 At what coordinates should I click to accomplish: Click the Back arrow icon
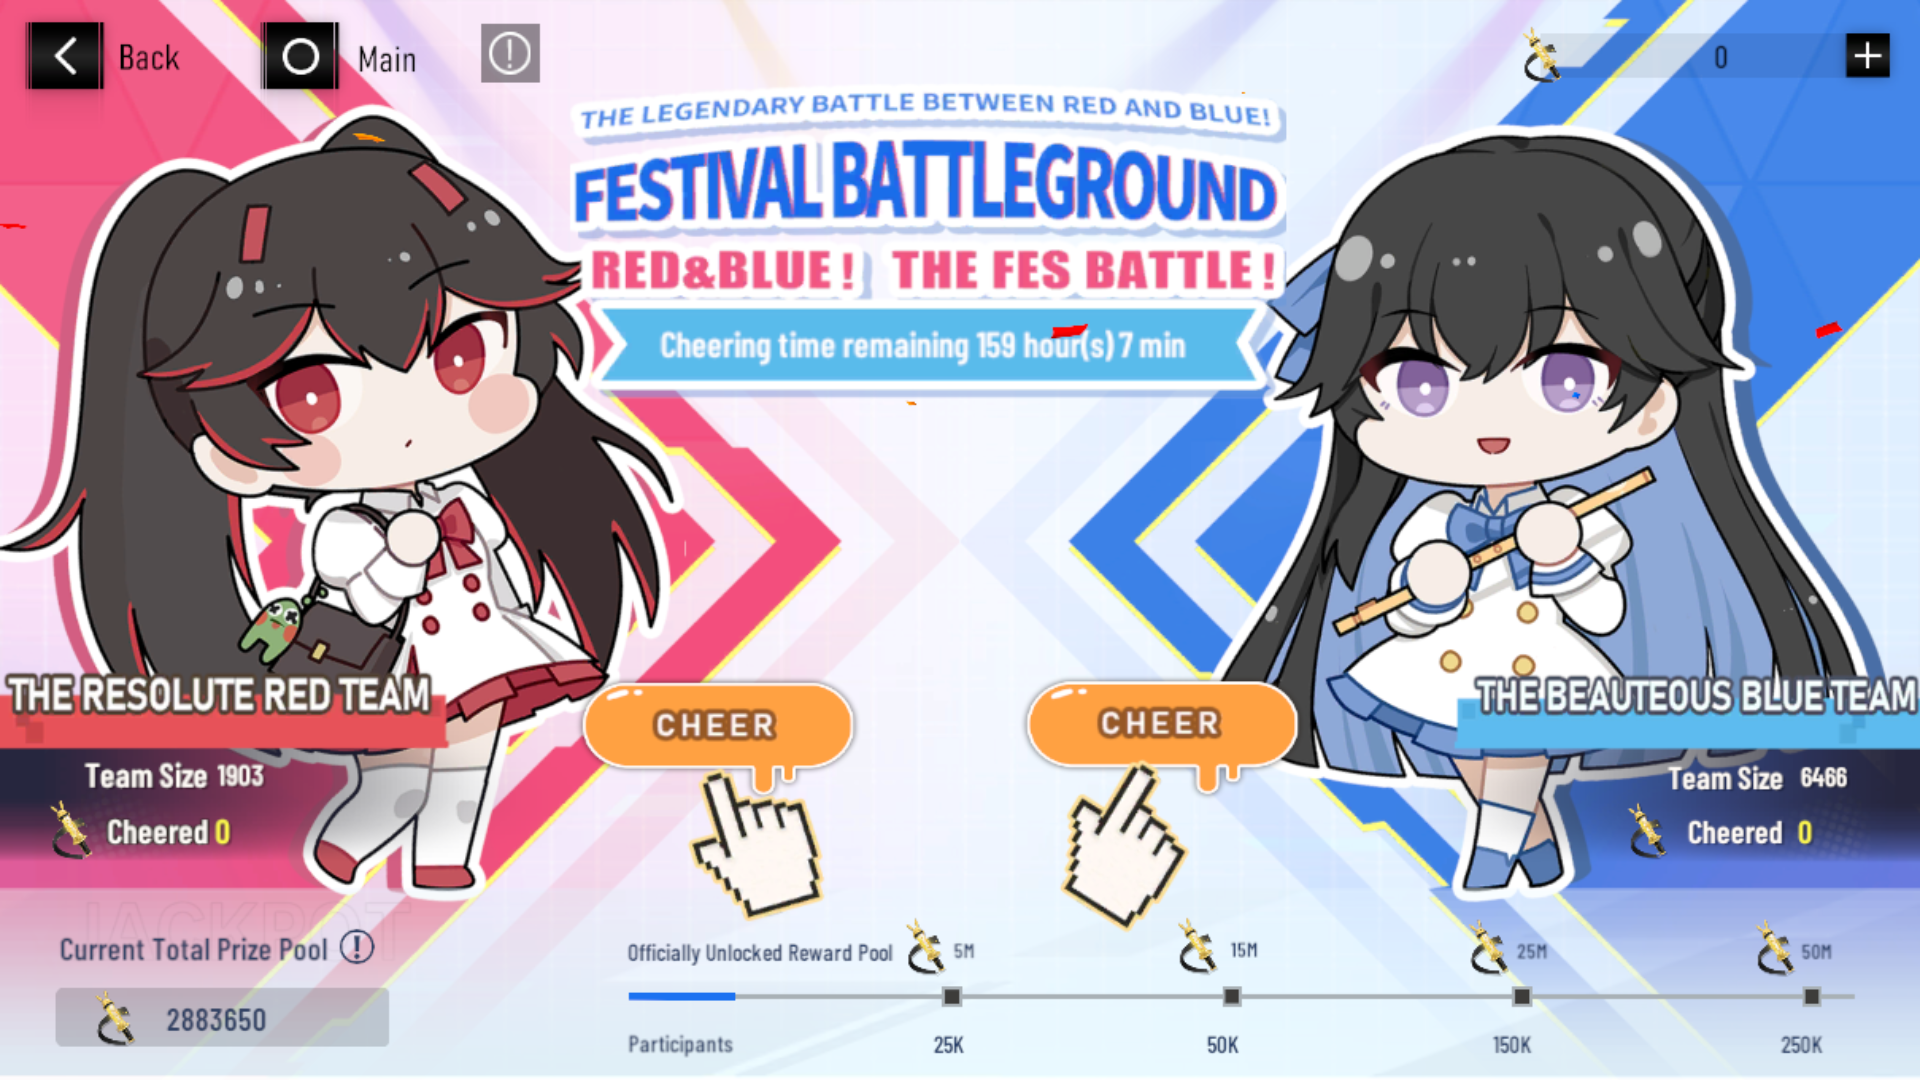point(65,56)
